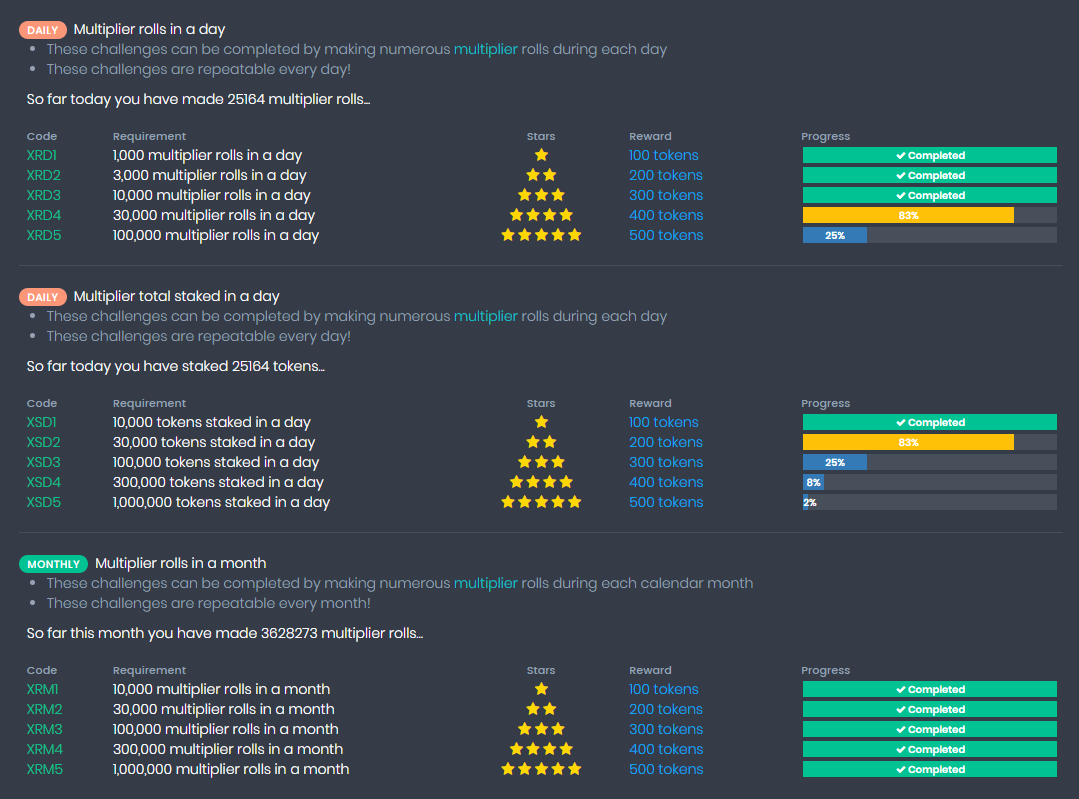The image size is (1079, 799).
Task: Click the orange DAILY badge for Multiplier rolls
Action: (x=43, y=30)
